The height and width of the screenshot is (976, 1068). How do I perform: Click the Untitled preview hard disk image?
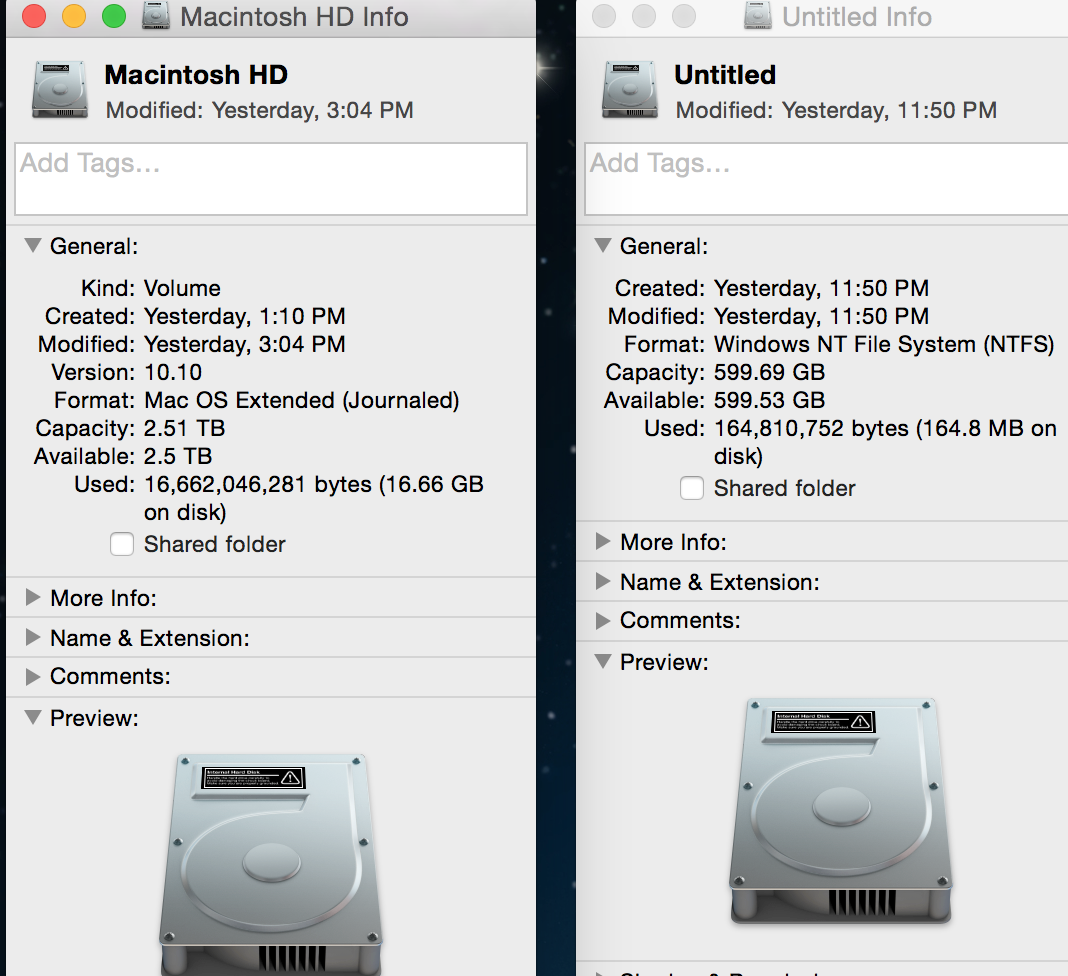tap(841, 810)
